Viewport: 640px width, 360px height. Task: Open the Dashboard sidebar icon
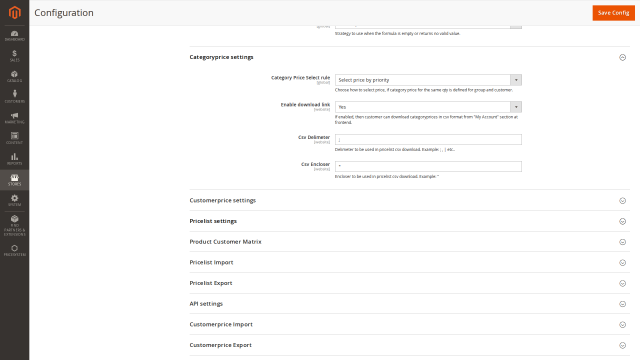[15, 36]
